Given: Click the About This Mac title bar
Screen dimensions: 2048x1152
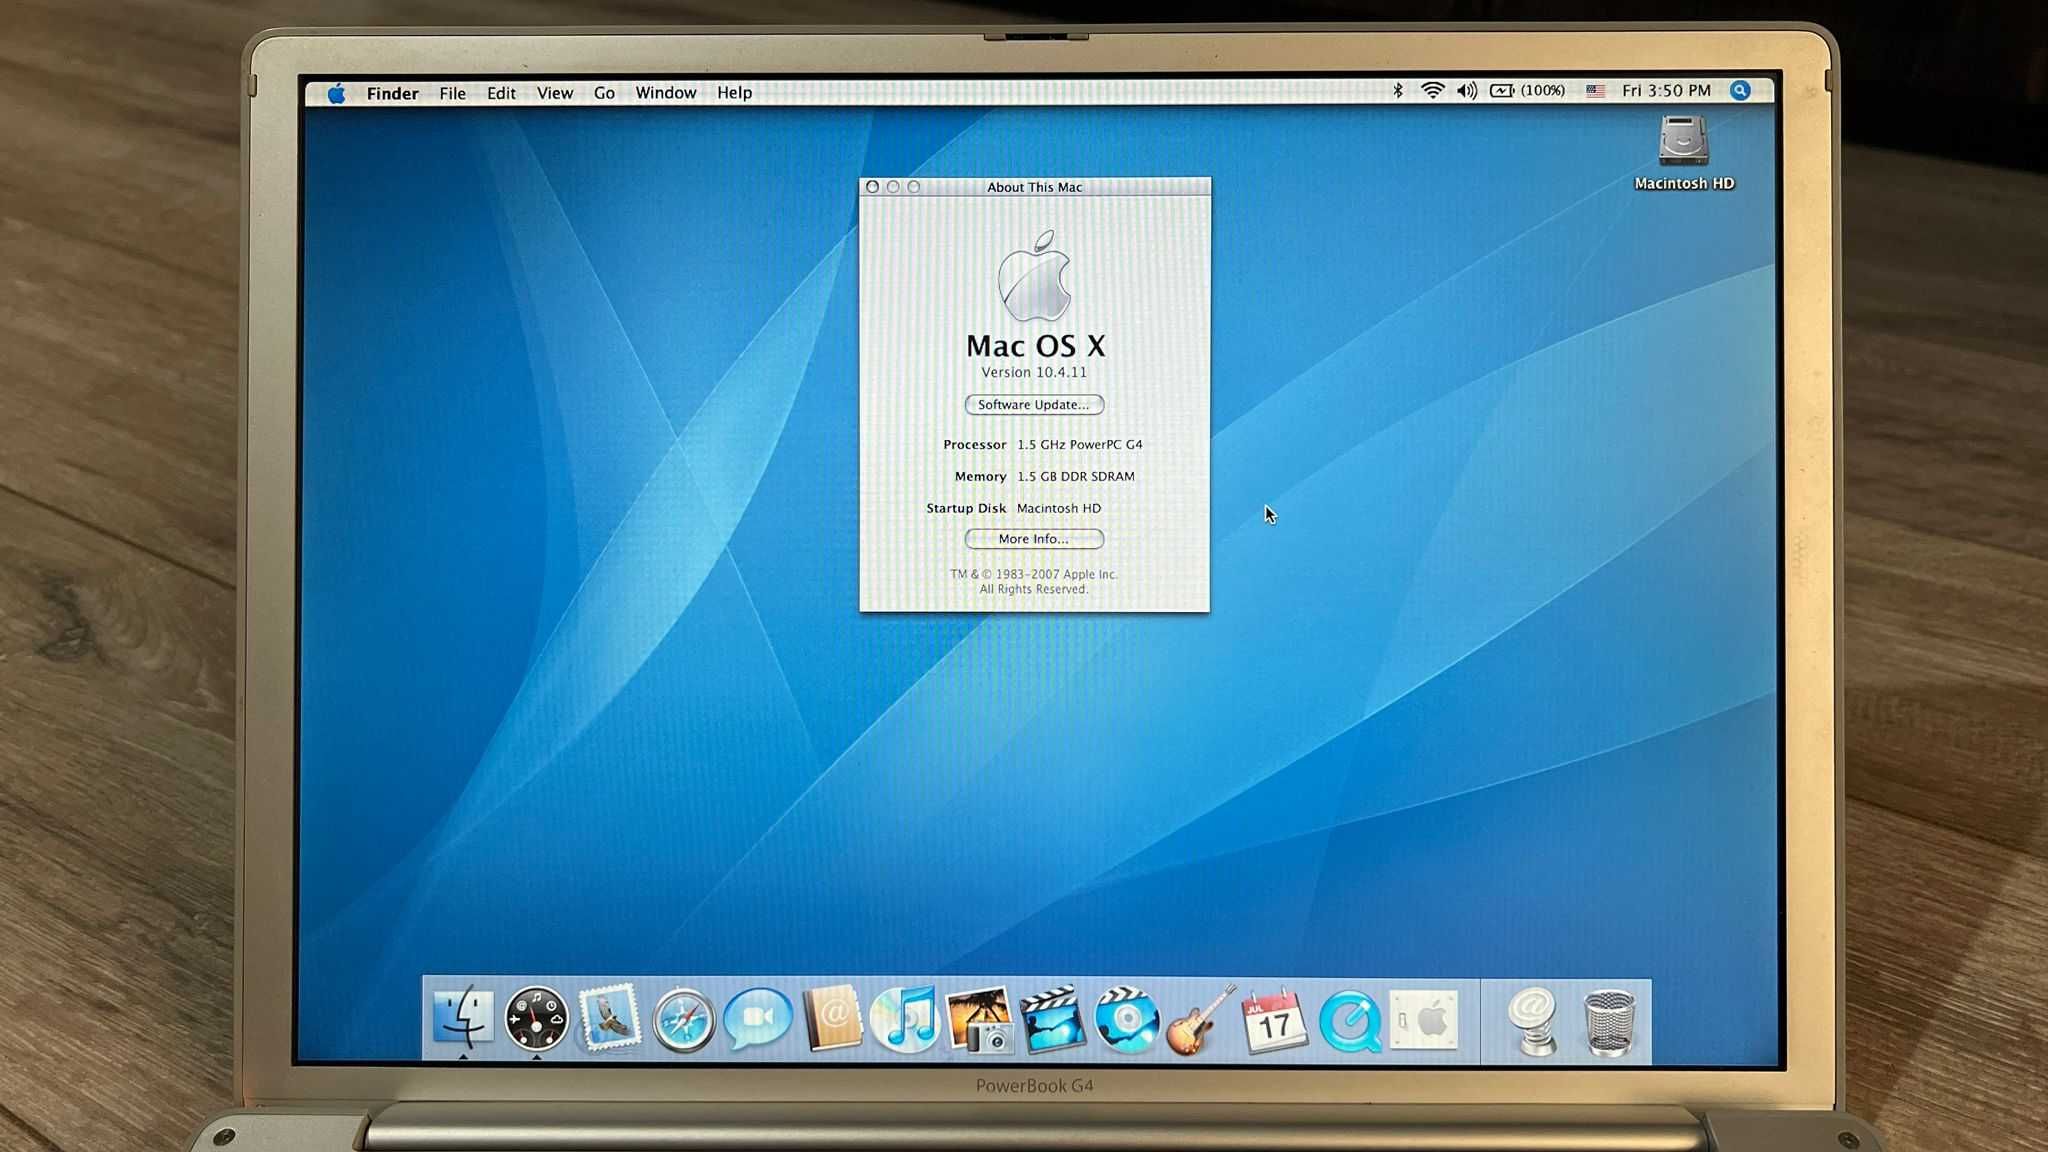Looking at the screenshot, I should [x=1035, y=187].
